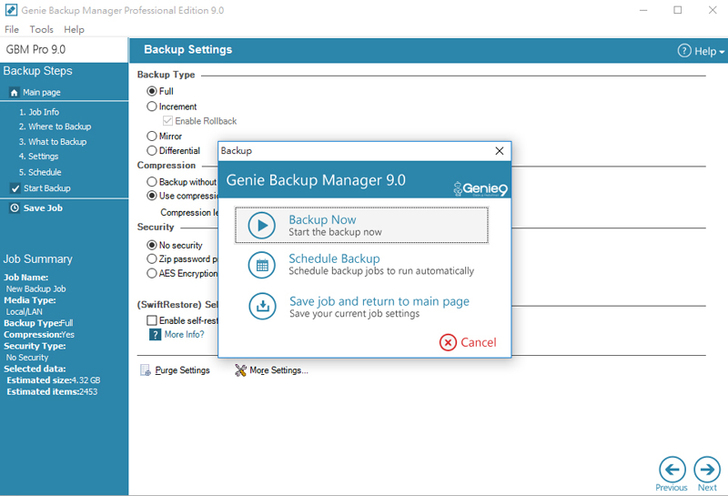Click Save Job in the sidebar
The image size is (728, 496).
pos(42,208)
